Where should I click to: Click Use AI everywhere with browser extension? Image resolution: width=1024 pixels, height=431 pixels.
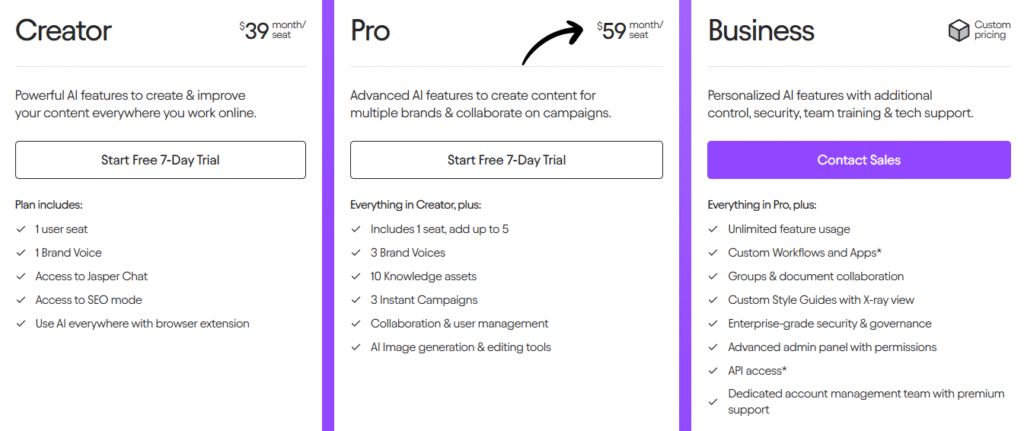142,323
